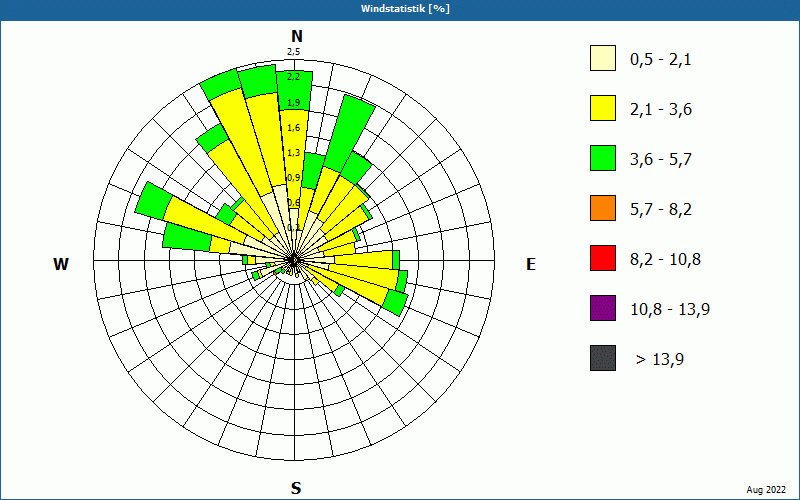
Task: Click the center point of the wind rose
Action: [294, 260]
